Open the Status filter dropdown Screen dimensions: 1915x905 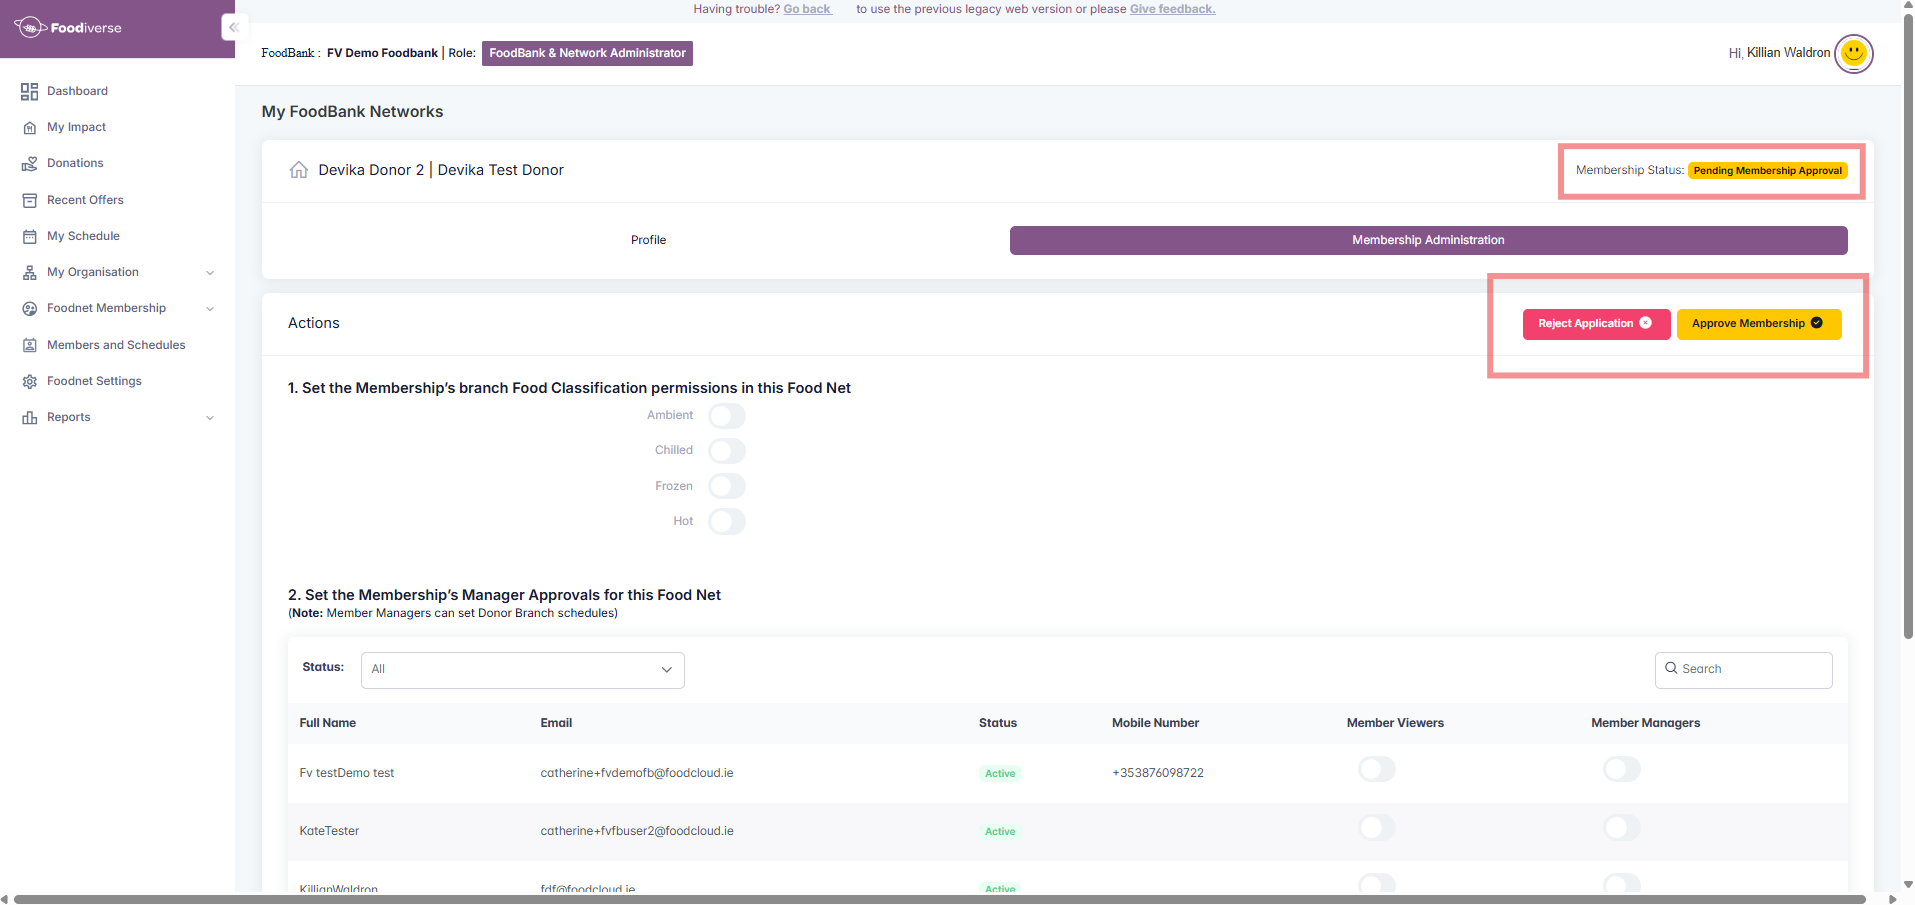coord(522,670)
